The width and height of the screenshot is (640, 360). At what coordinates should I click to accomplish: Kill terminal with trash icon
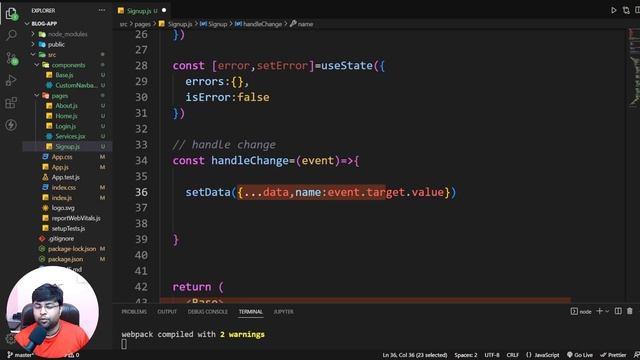(629, 311)
